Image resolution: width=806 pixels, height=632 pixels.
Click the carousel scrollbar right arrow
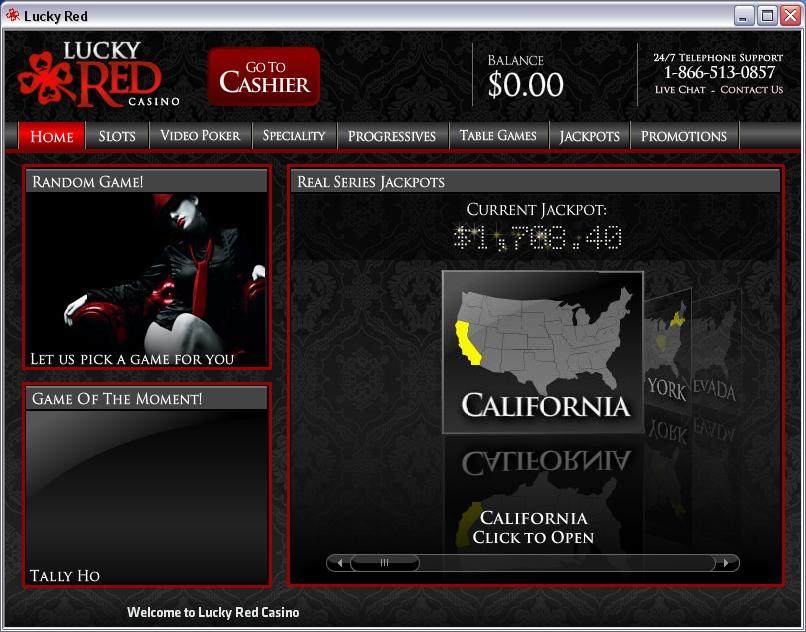pyautogui.click(x=728, y=563)
